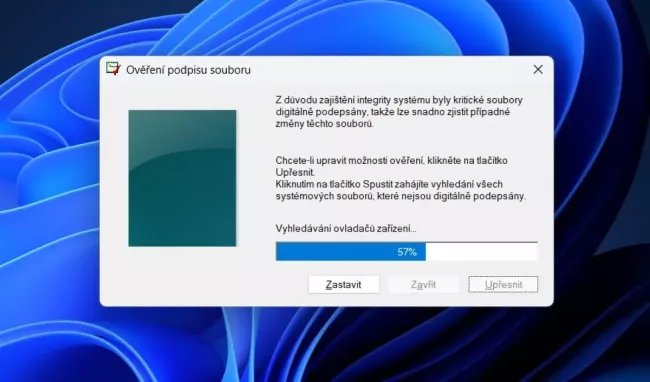Close the Ověření podpisu souboru dialog
The height and width of the screenshot is (382, 650).
click(x=538, y=70)
